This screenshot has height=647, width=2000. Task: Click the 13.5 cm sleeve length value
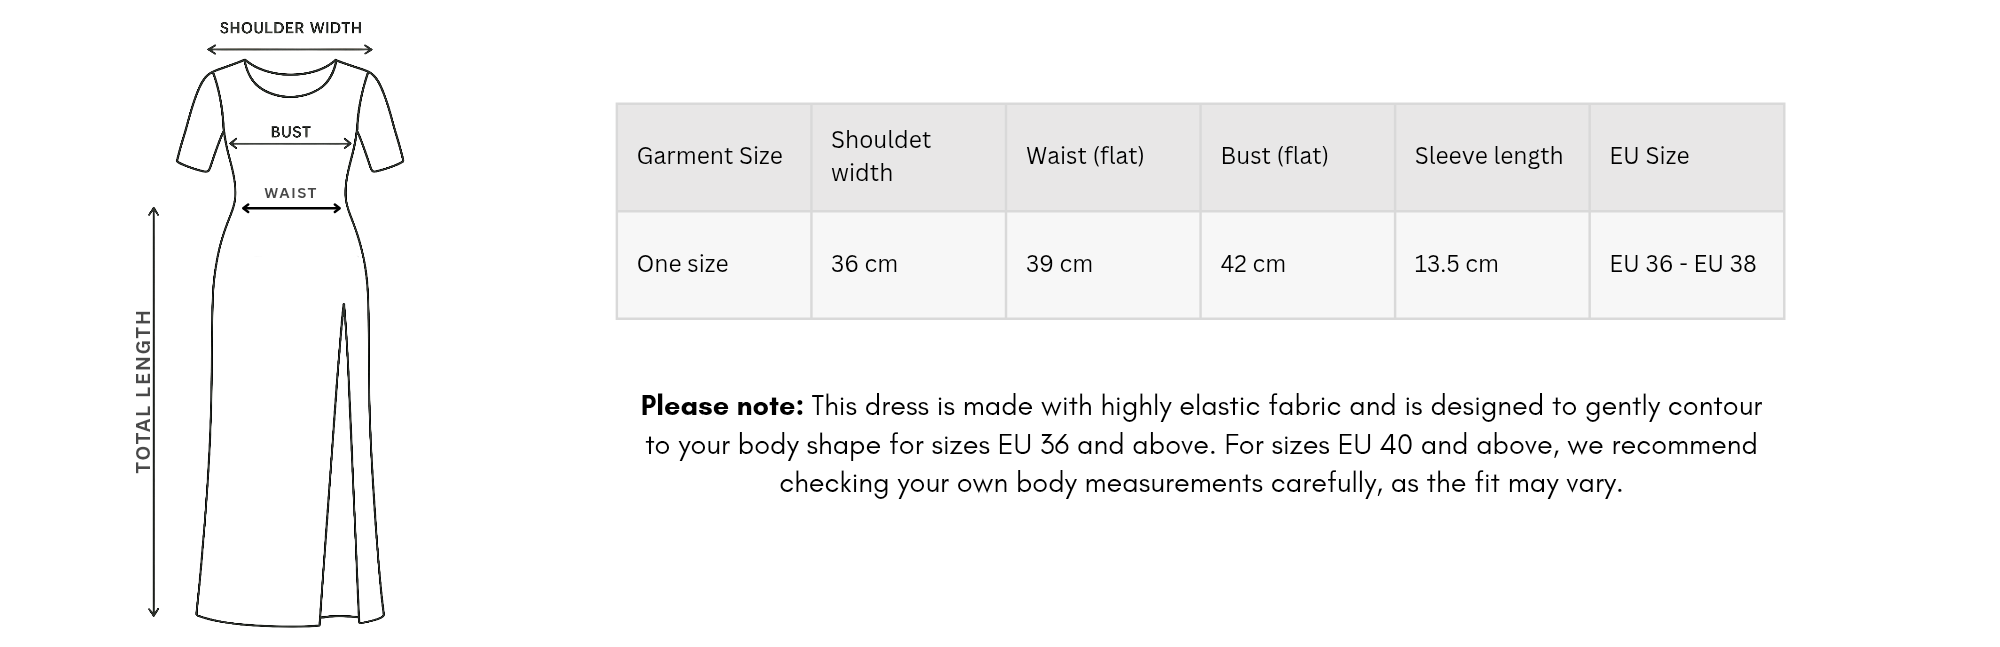click(1456, 264)
